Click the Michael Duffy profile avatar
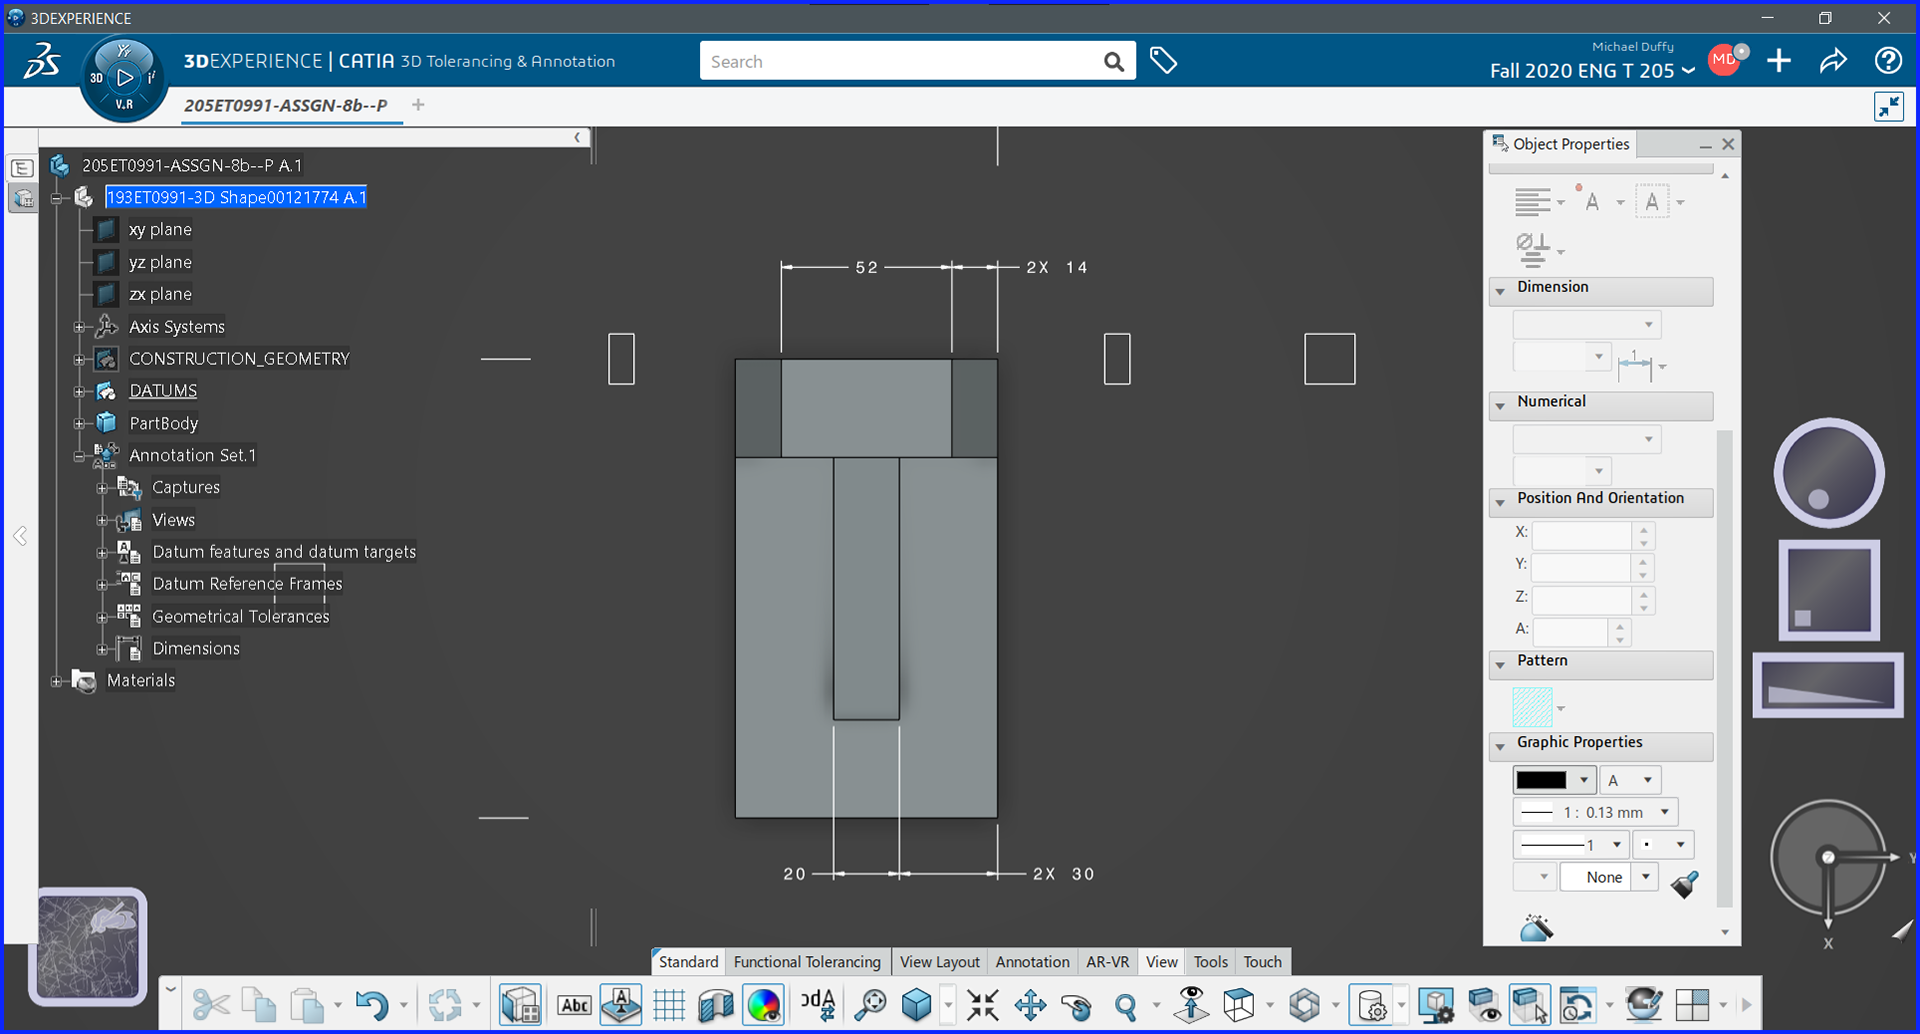This screenshot has height=1034, width=1920. pyautogui.click(x=1726, y=60)
